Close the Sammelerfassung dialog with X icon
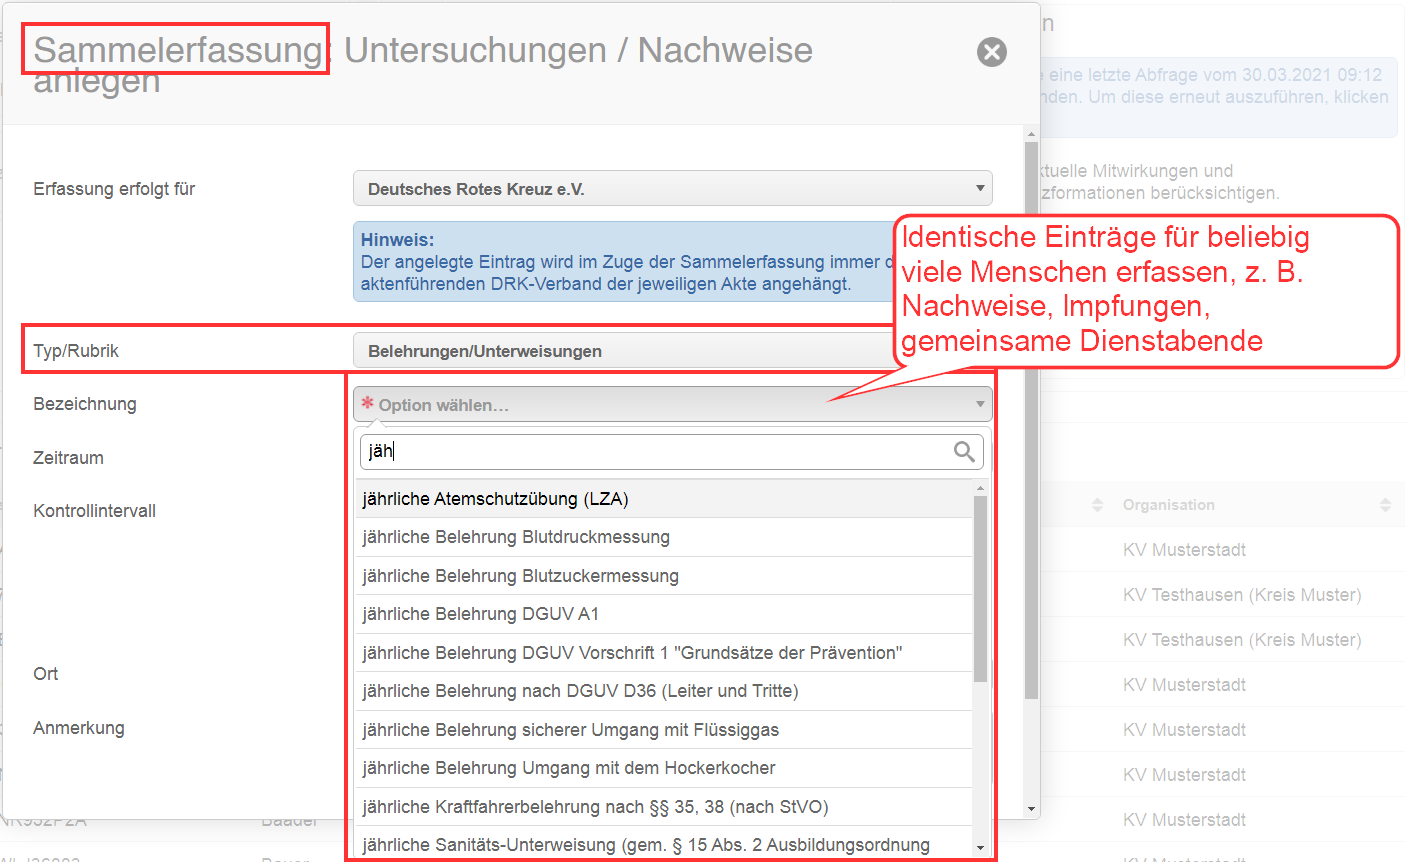 (991, 52)
